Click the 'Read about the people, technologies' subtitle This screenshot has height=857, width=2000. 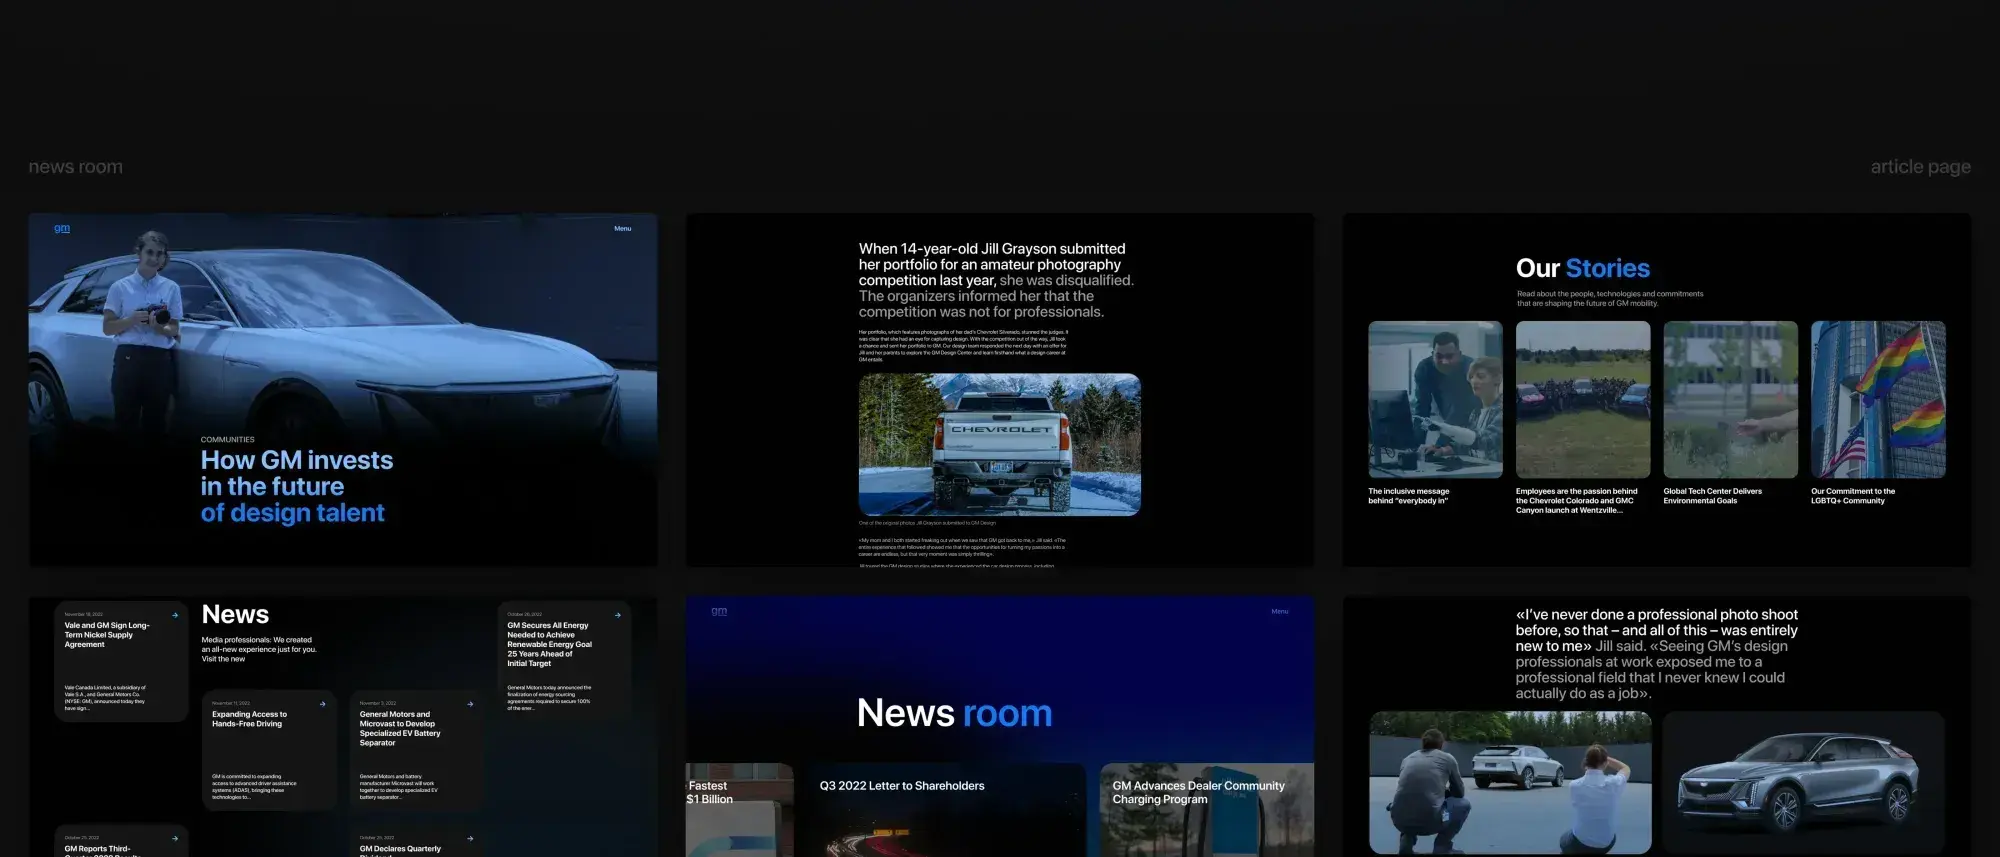point(1610,298)
